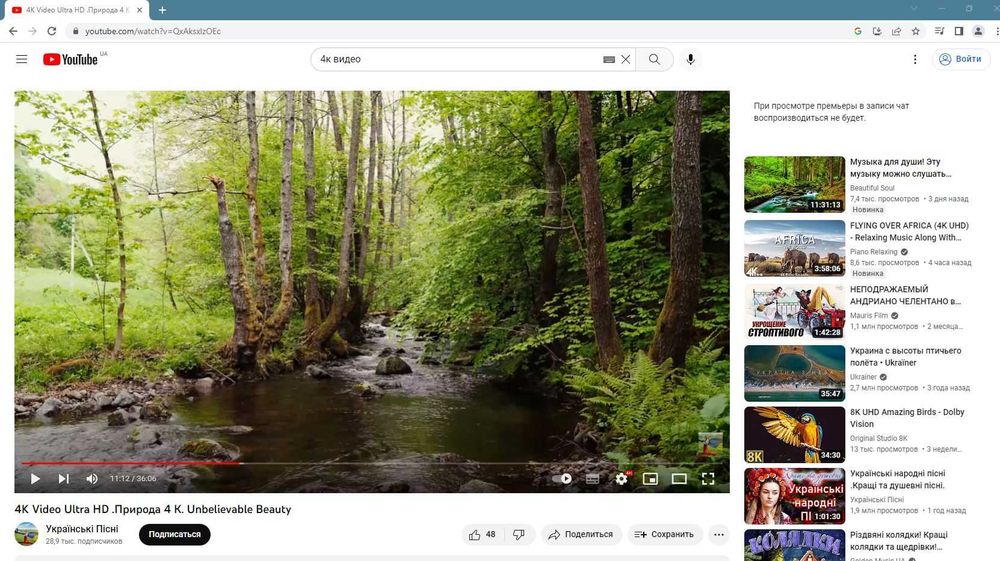This screenshot has width=1000, height=561.
Task: Mute the video using speaker icon
Action: [x=92, y=478]
